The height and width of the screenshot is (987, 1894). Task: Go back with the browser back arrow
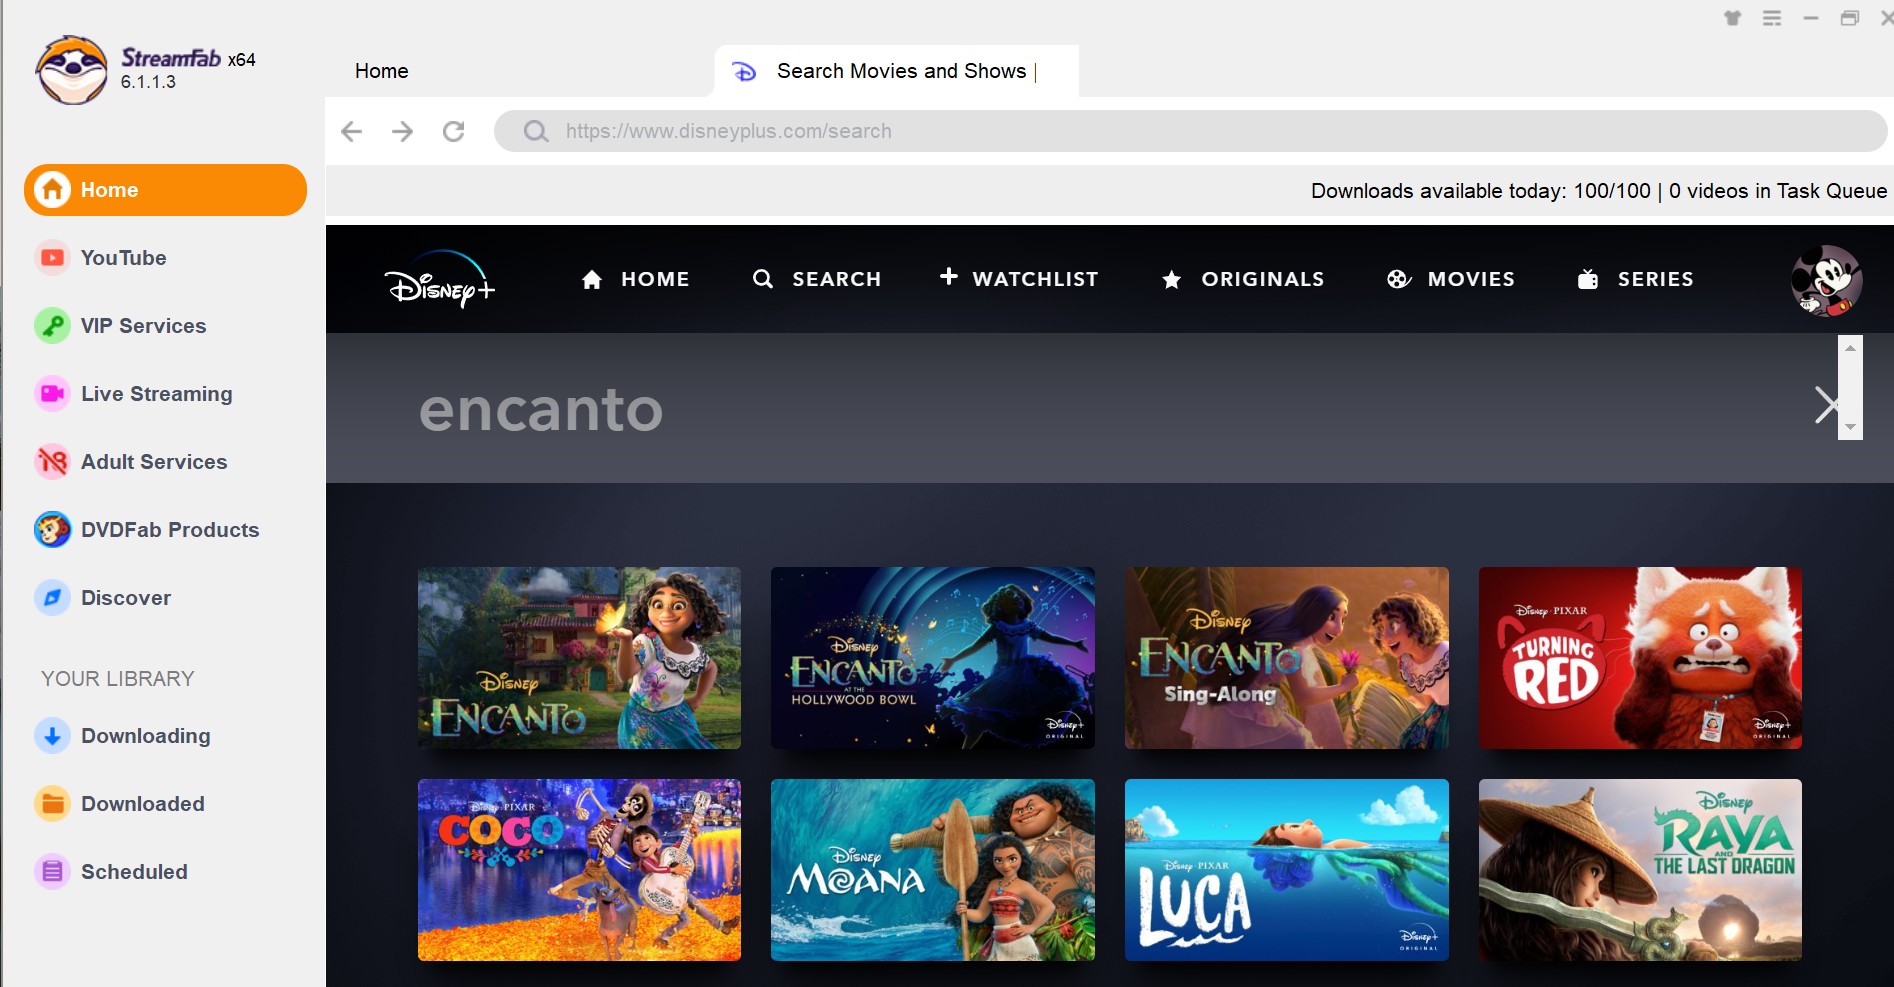351,131
